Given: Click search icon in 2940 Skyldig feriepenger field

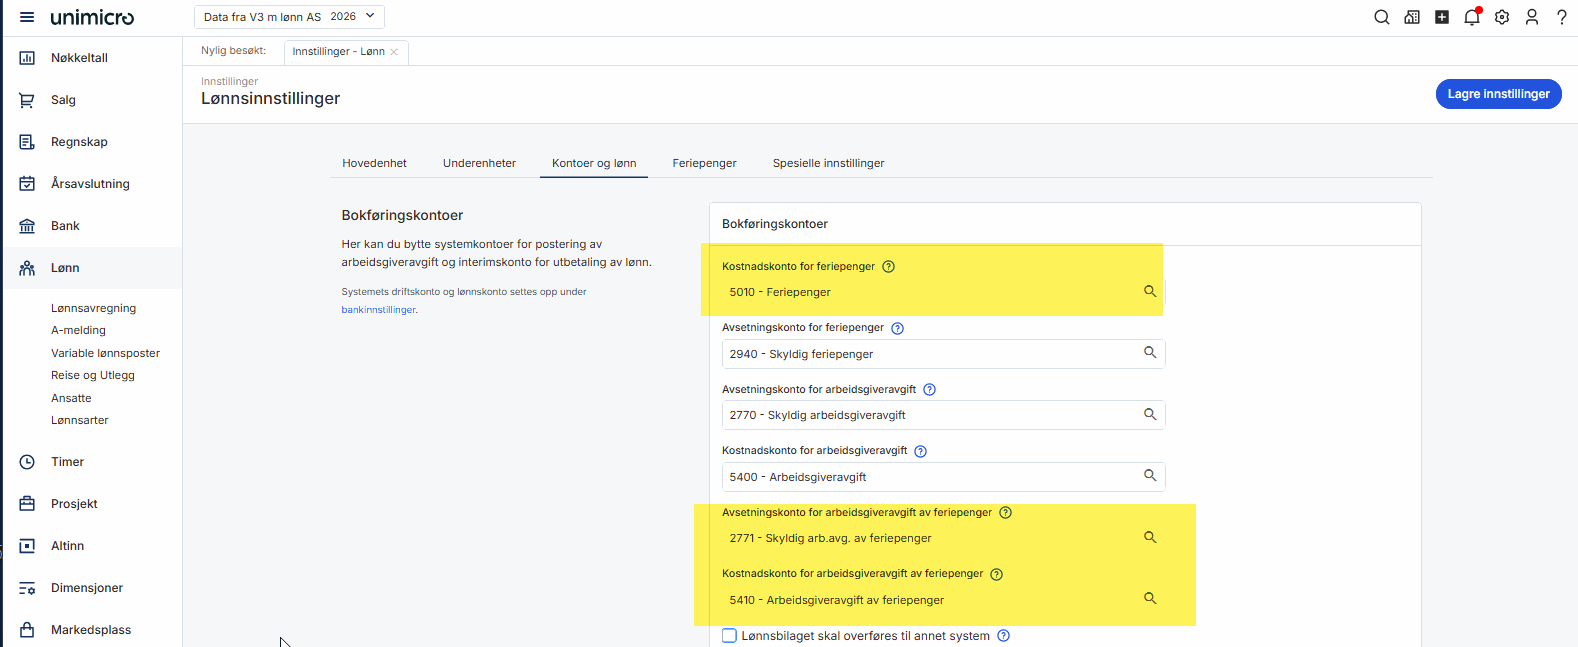Looking at the screenshot, I should click(x=1150, y=353).
